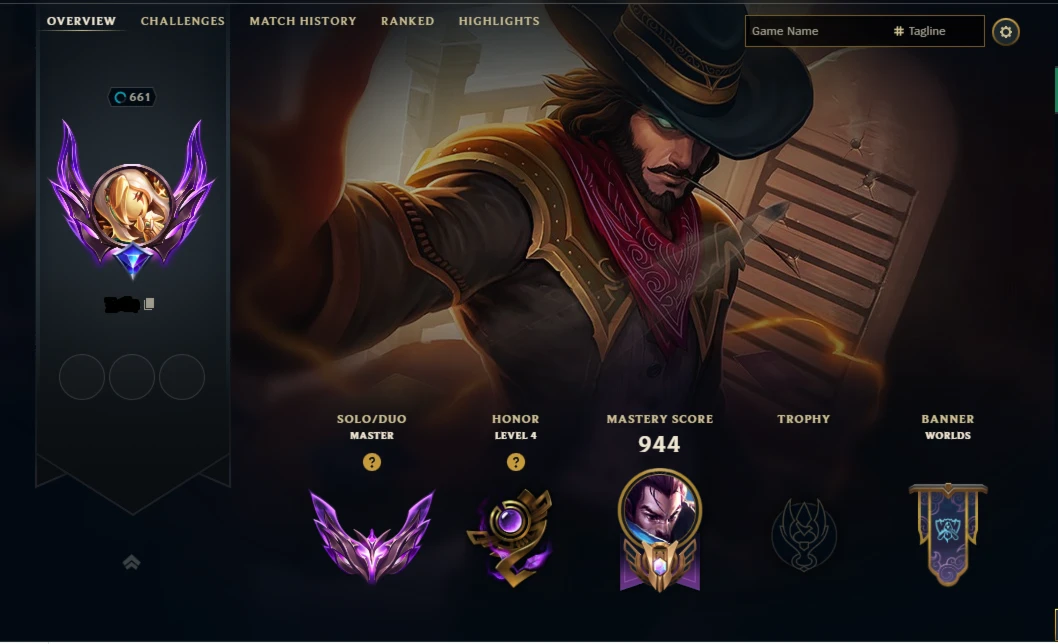Select the third empty challenge token slot
The width and height of the screenshot is (1058, 644).
182,377
